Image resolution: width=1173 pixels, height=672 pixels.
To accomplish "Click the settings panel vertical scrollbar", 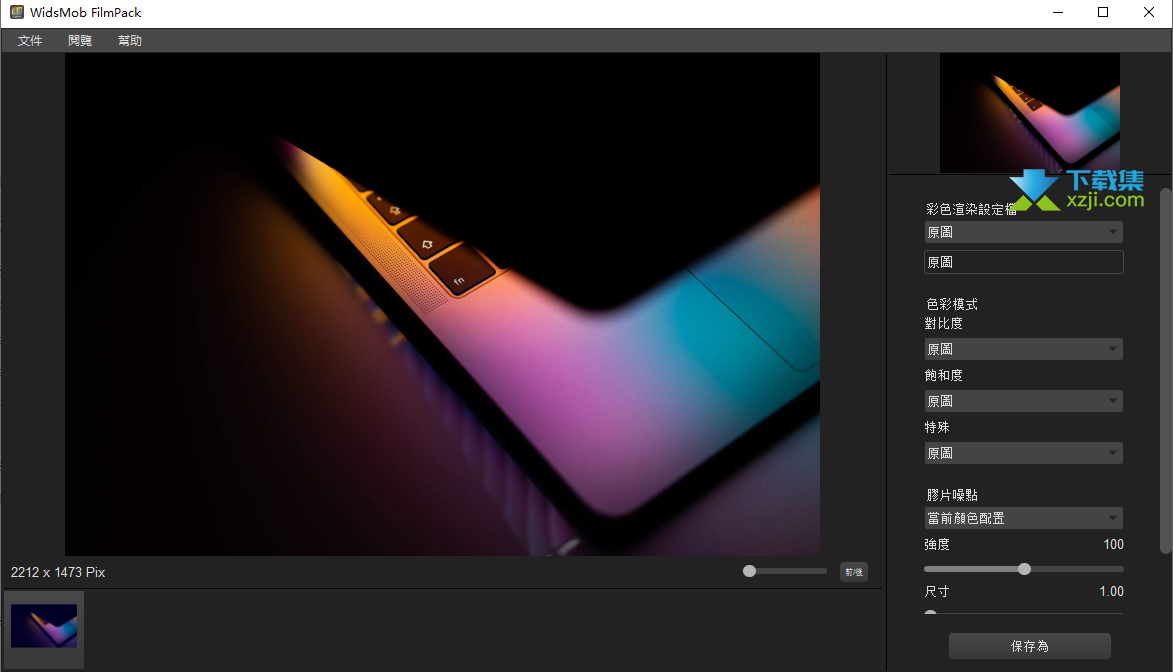I will tap(1165, 371).
